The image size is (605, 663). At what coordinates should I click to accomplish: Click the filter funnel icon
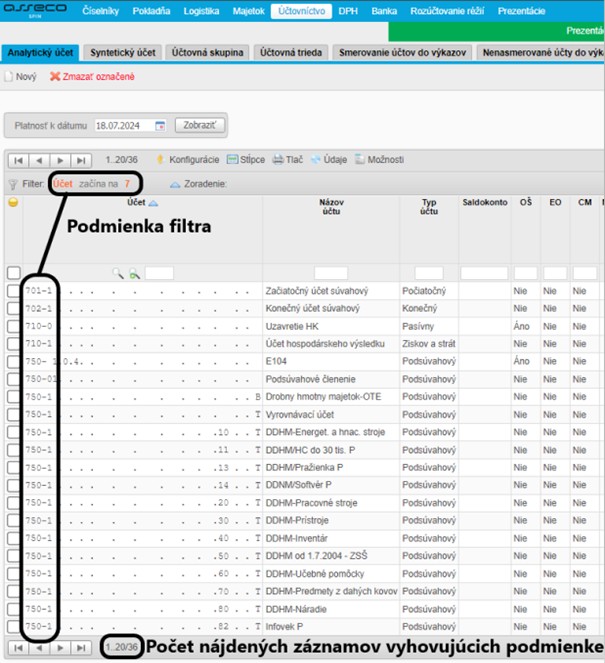tap(13, 184)
